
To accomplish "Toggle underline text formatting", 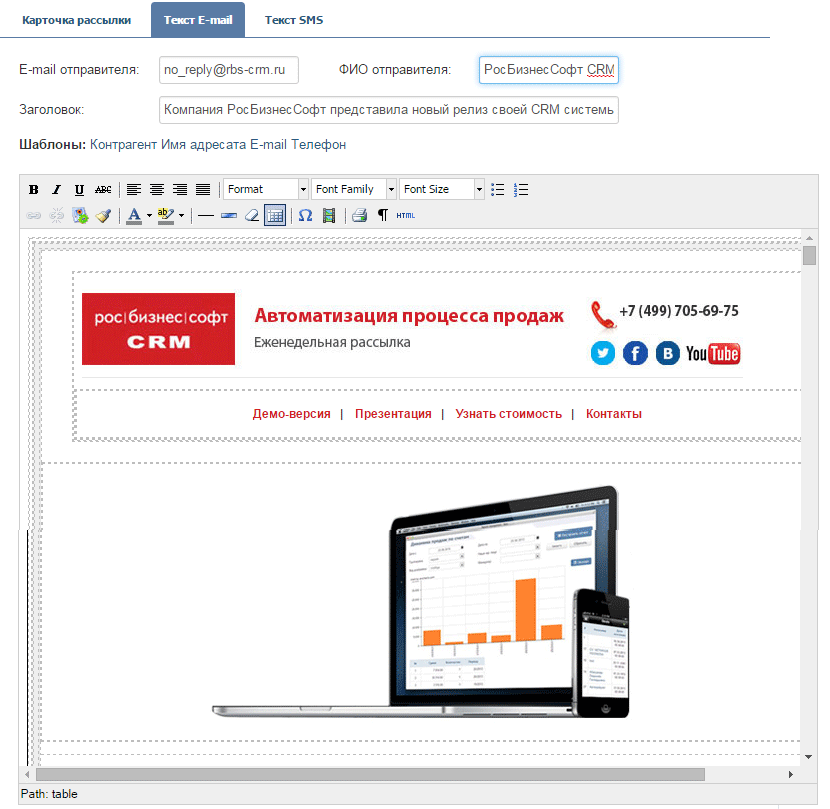I will 79,189.
